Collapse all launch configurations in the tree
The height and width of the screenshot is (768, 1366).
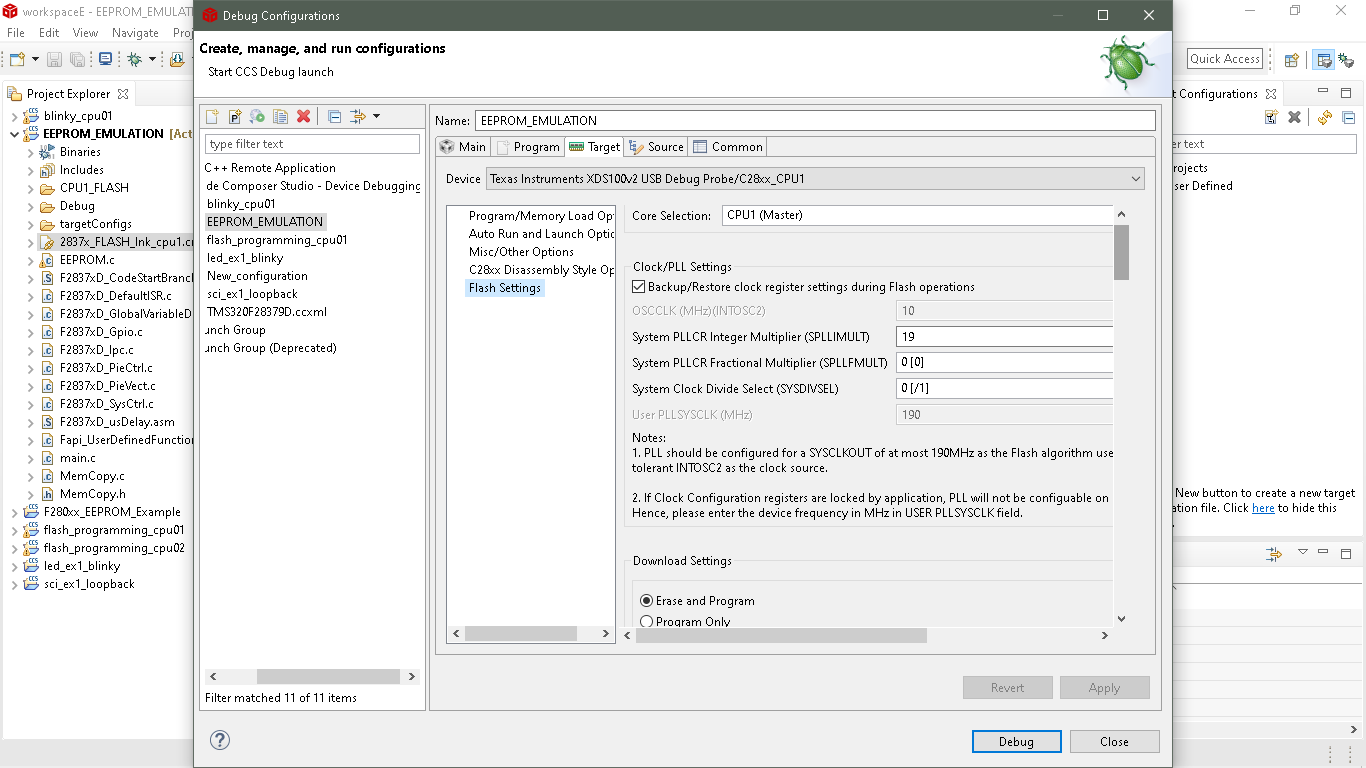pyautogui.click(x=334, y=117)
